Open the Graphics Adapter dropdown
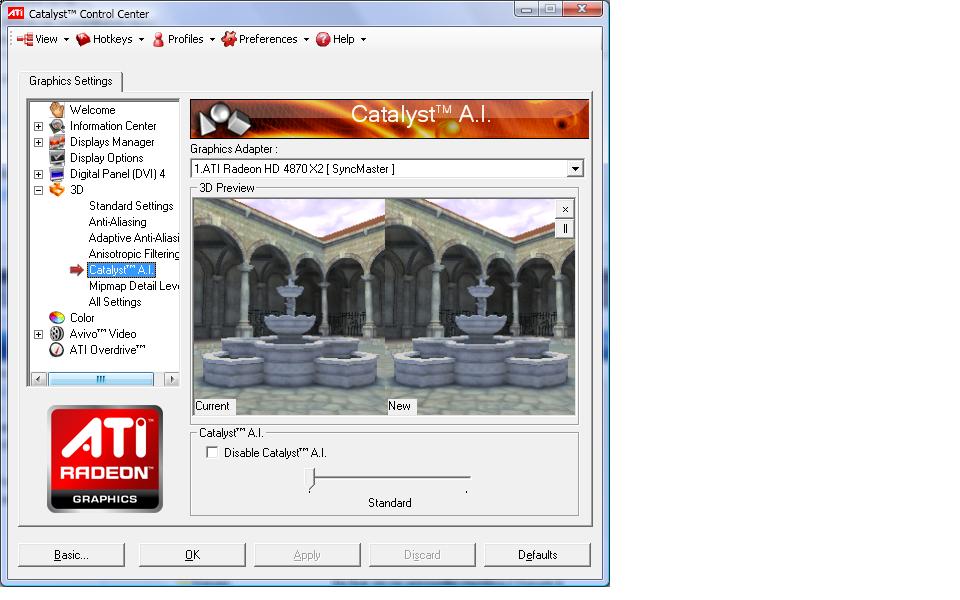960x600 pixels. click(x=575, y=168)
